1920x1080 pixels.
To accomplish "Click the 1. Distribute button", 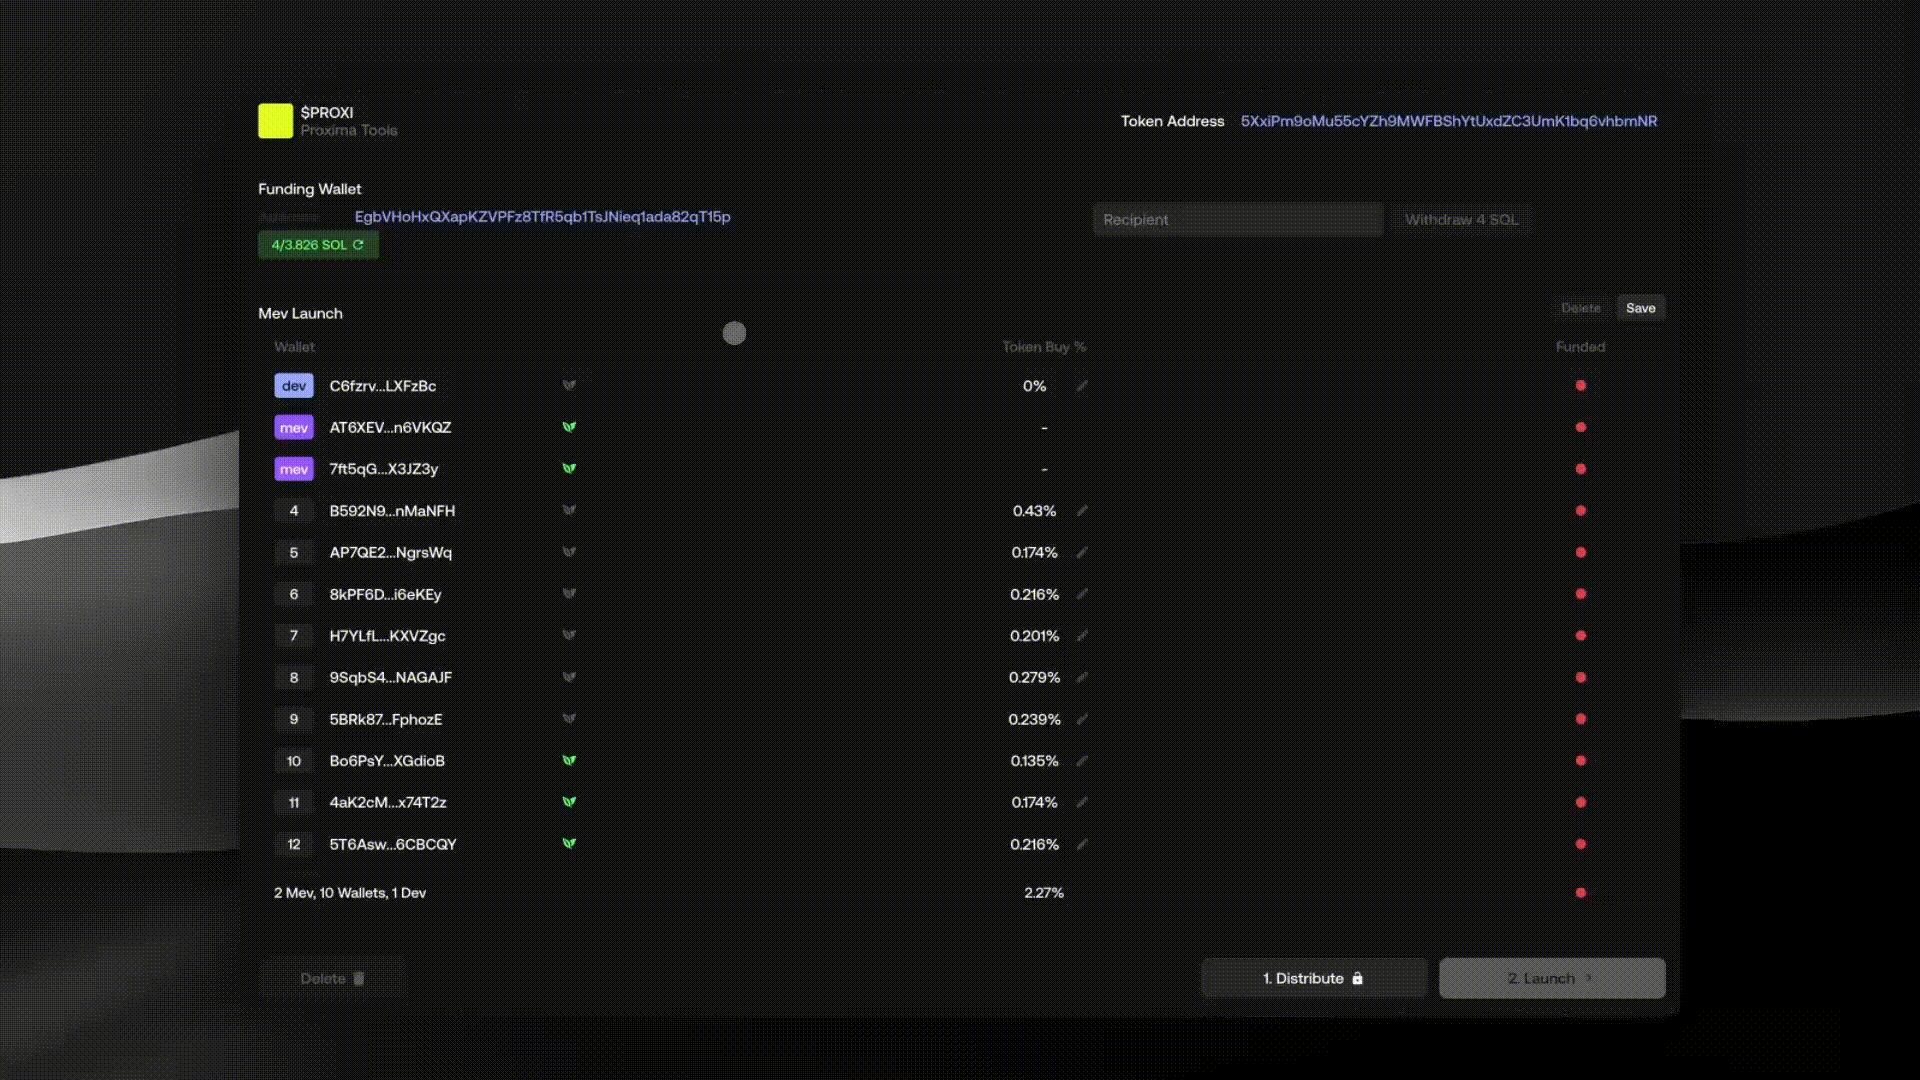I will [x=1313, y=978].
